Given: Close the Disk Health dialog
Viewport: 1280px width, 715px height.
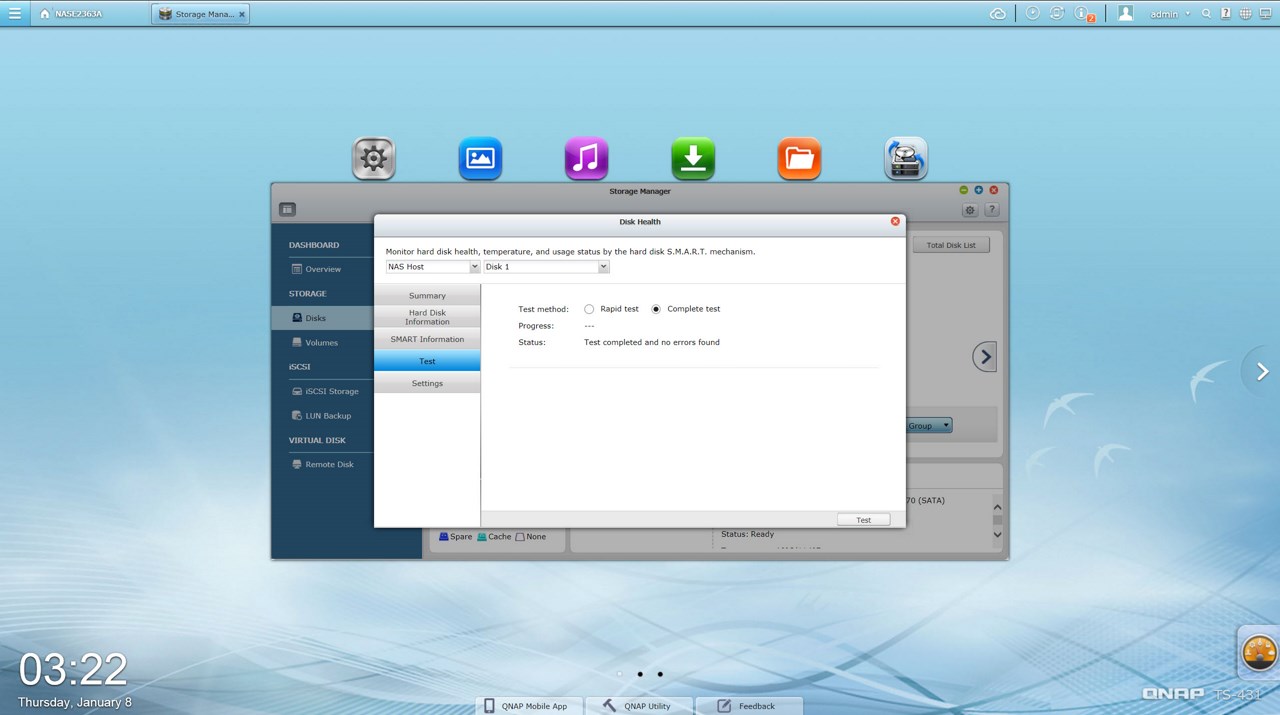Looking at the screenshot, I should coord(895,221).
